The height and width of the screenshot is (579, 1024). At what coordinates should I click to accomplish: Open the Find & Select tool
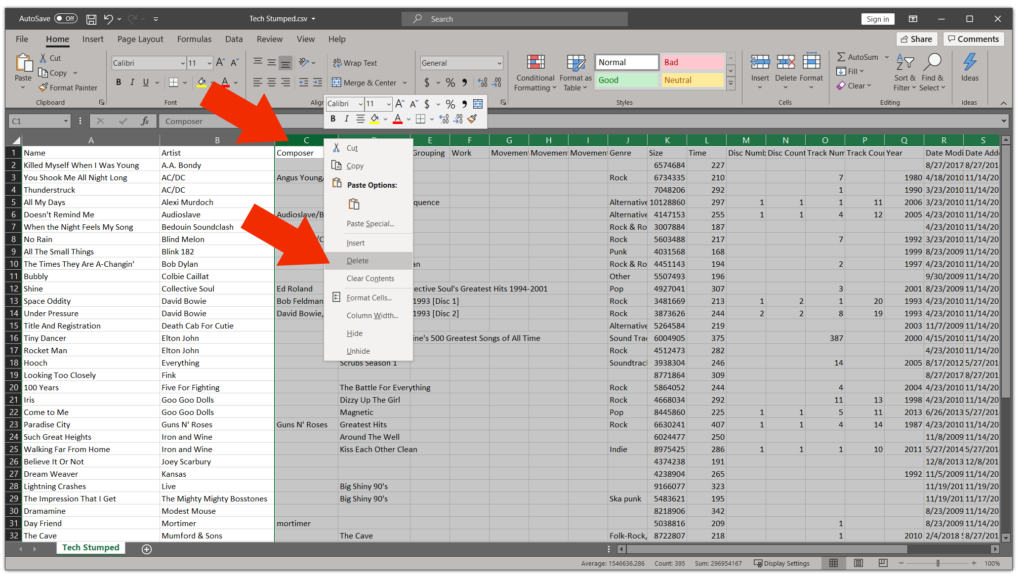click(x=933, y=72)
